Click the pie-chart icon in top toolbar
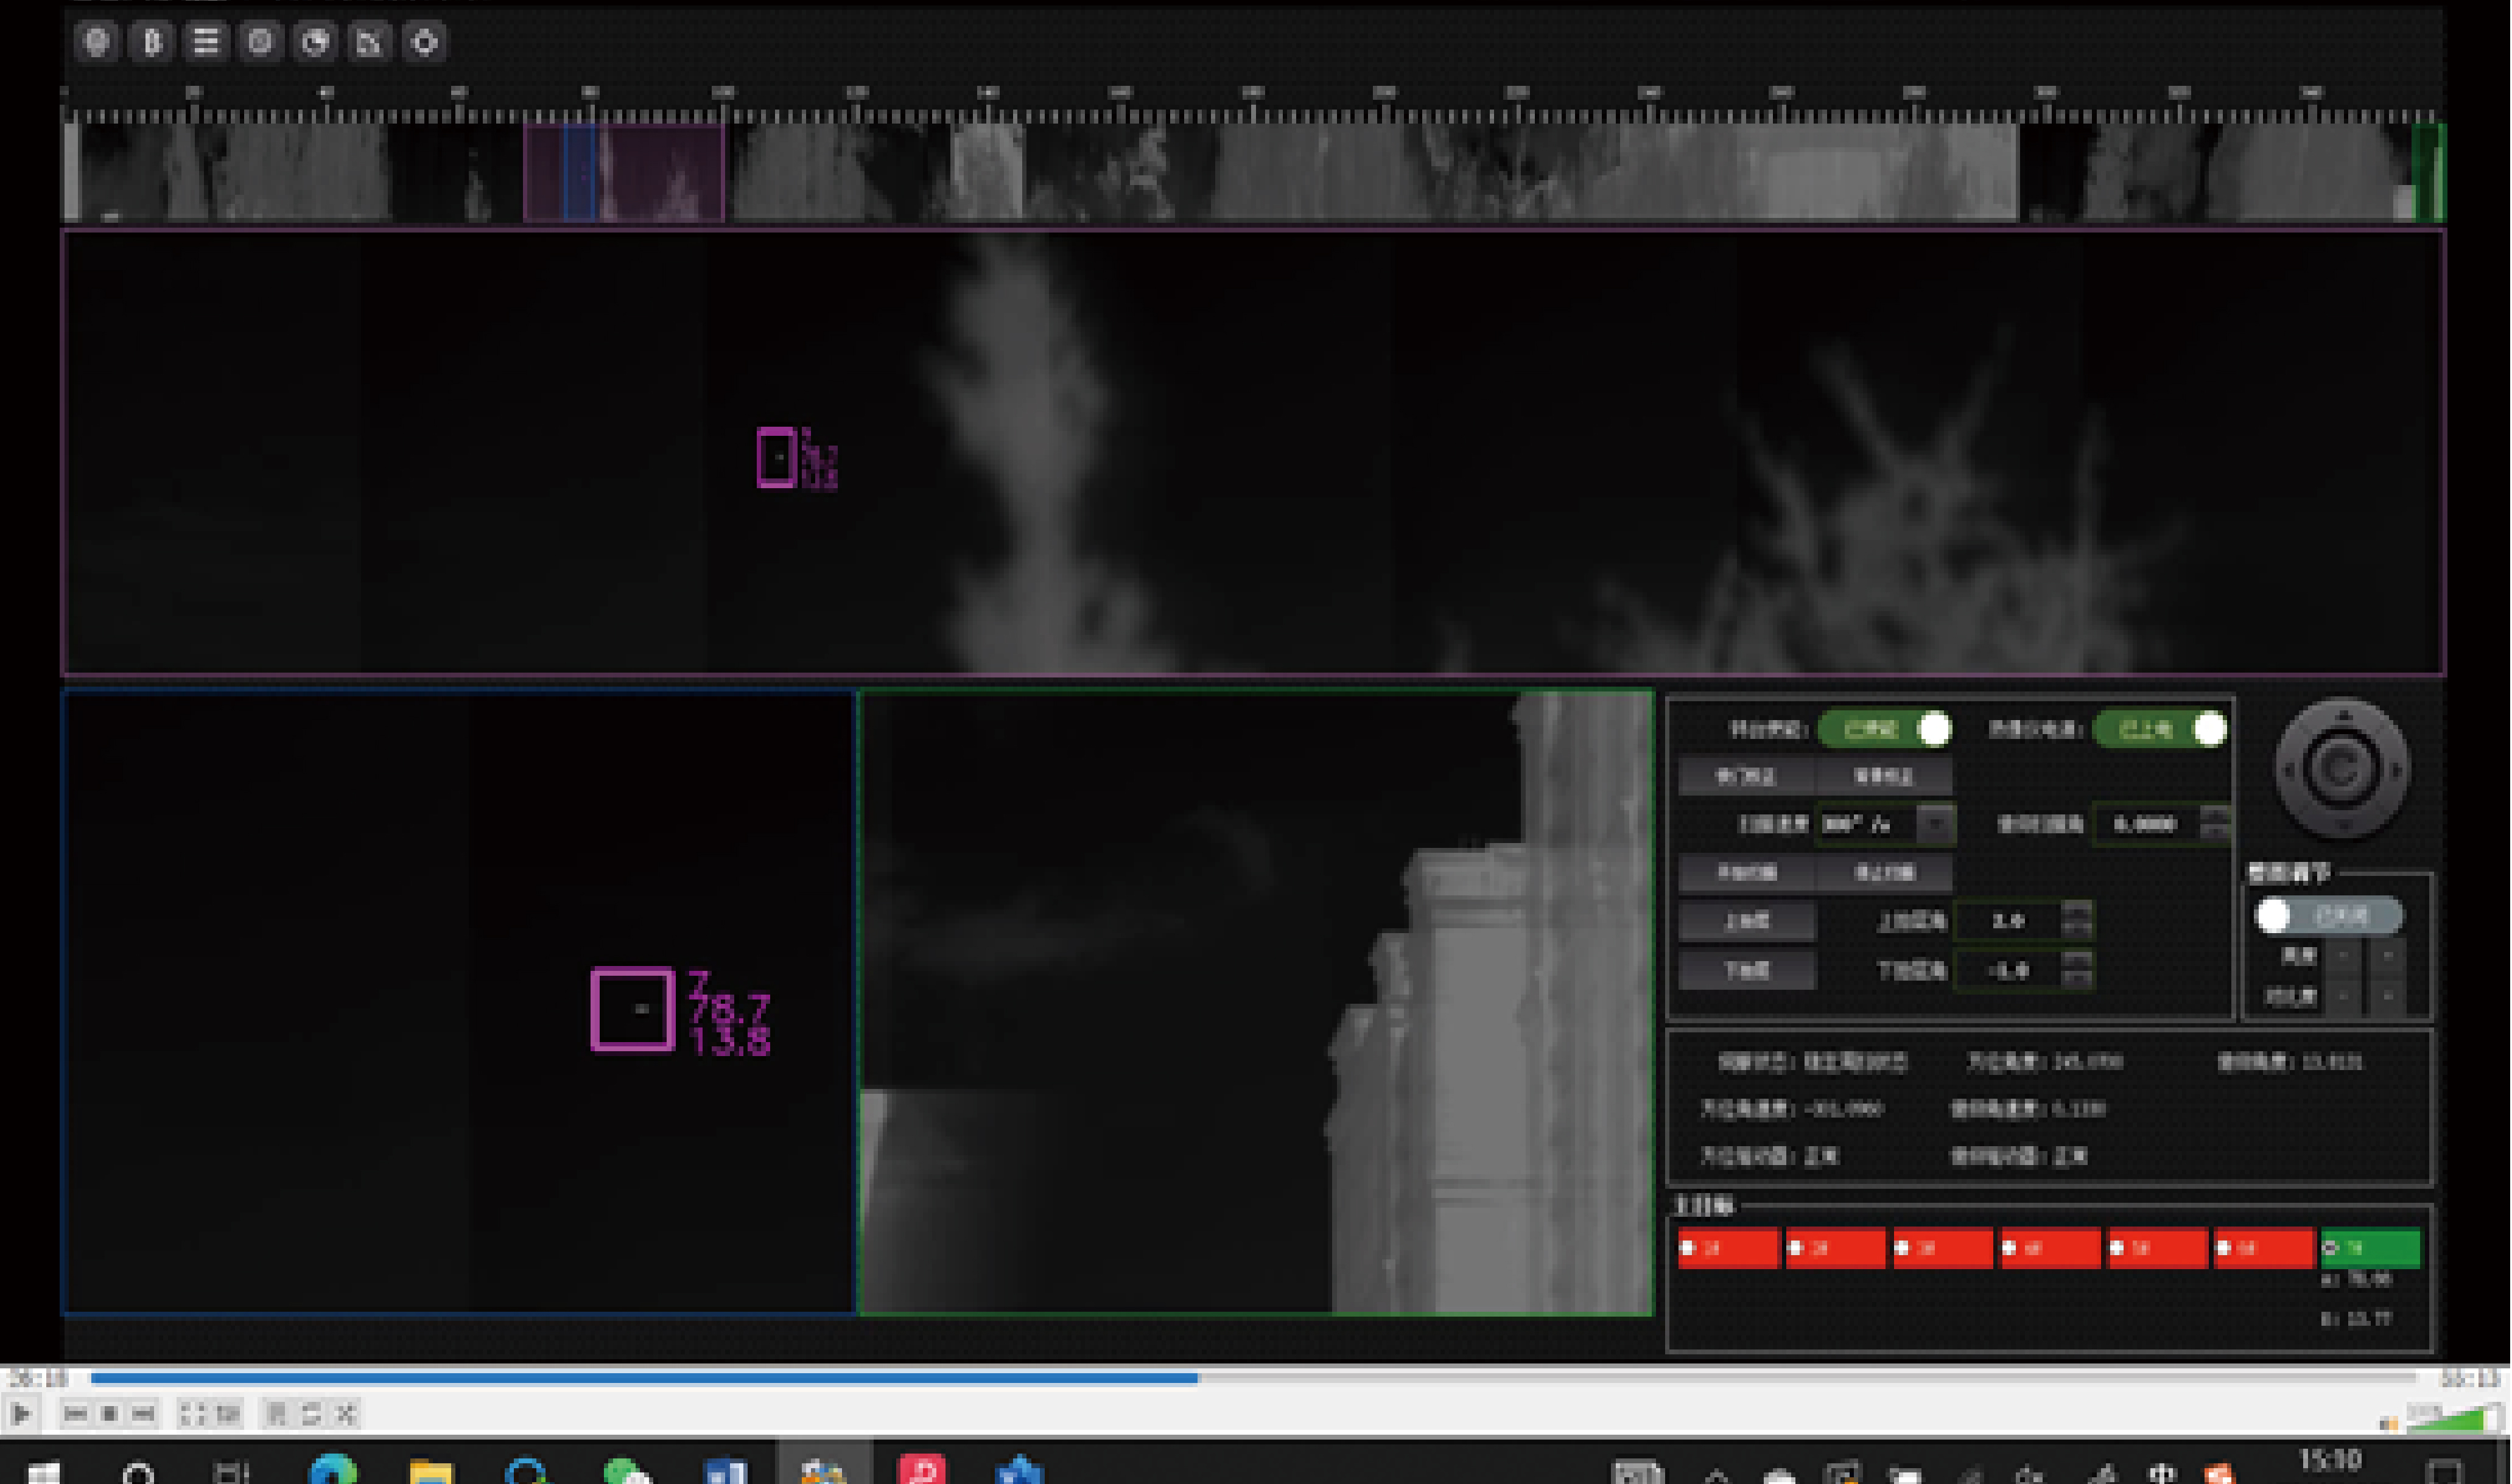This screenshot has width=2512, height=1484. point(315,42)
